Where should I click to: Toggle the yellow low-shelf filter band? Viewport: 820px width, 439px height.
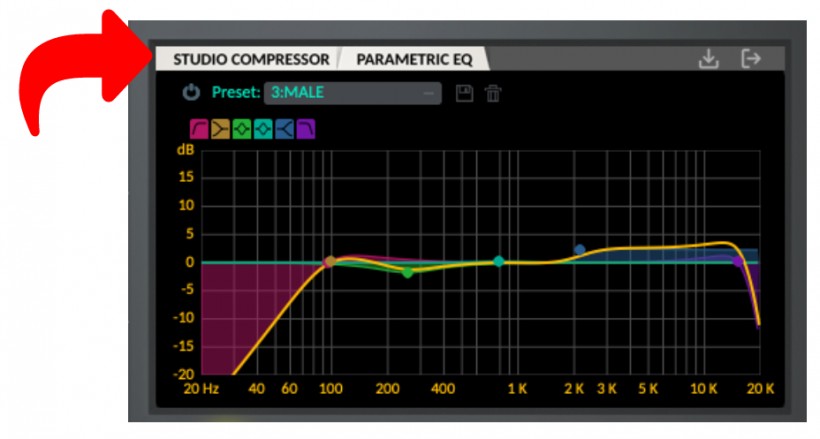tap(220, 129)
